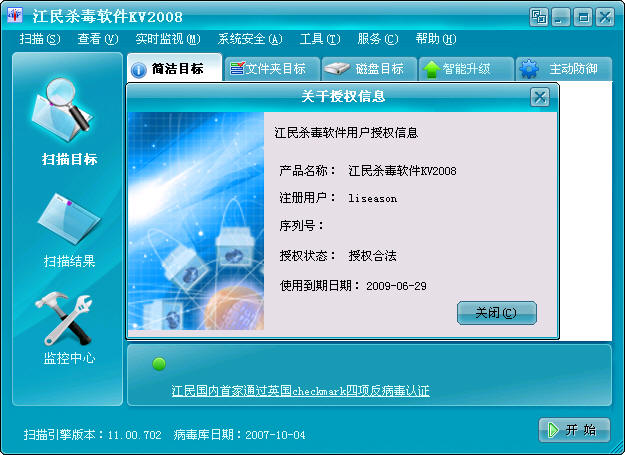This screenshot has height=455, width=625.
Task: Open the 工具(T) menu
Action: point(320,39)
